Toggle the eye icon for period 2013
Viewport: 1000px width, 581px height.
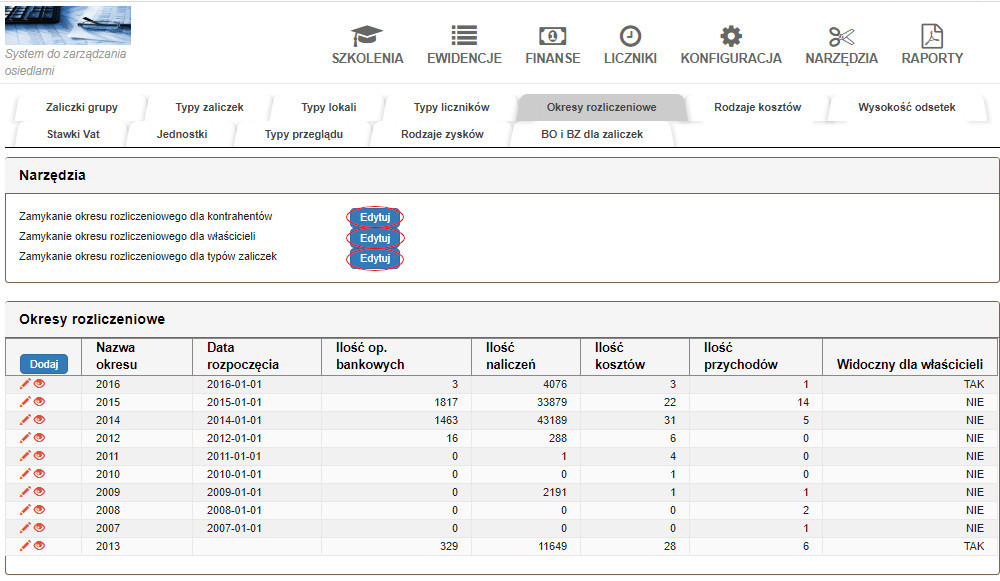[40, 546]
